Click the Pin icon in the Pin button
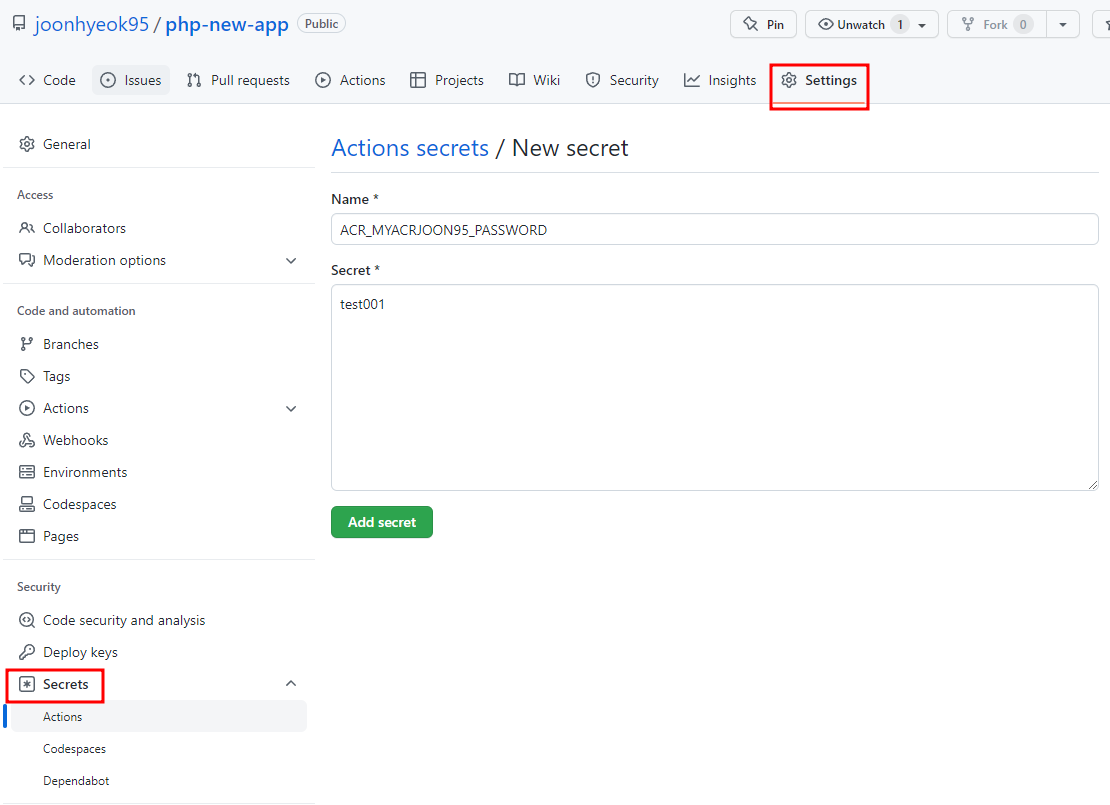The height and width of the screenshot is (805, 1110). (x=750, y=24)
